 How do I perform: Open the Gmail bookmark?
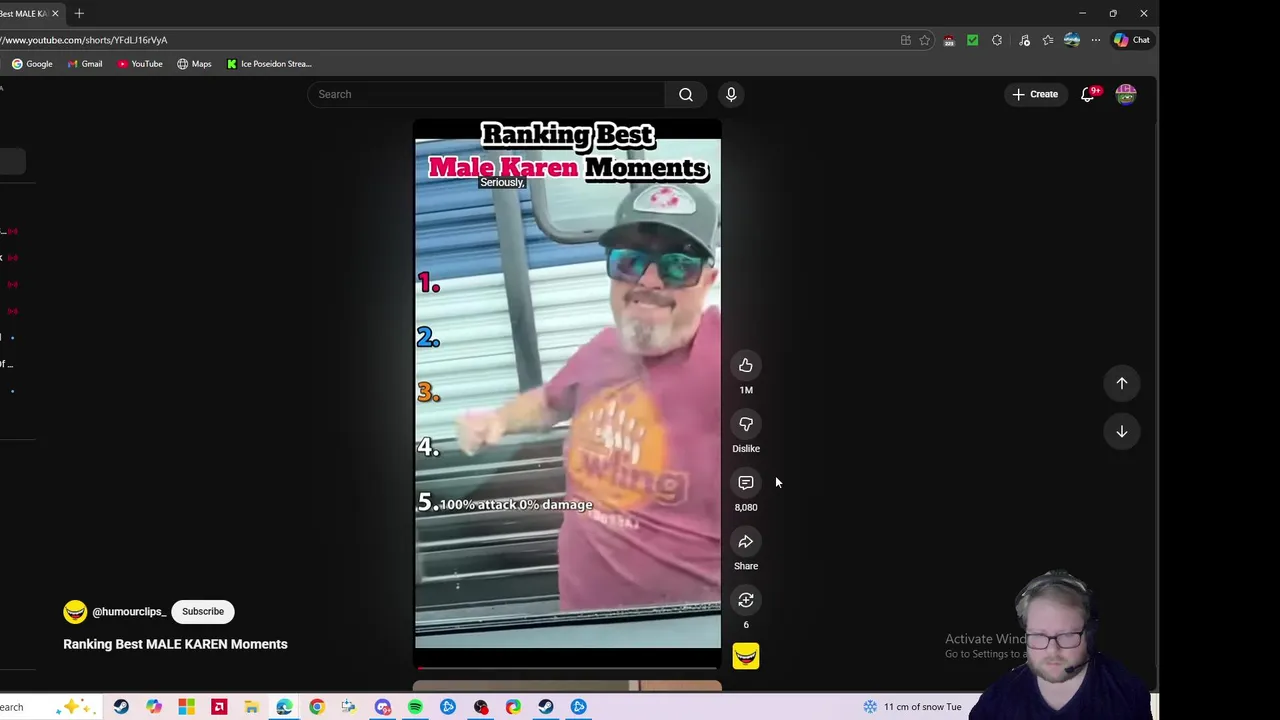coord(85,64)
